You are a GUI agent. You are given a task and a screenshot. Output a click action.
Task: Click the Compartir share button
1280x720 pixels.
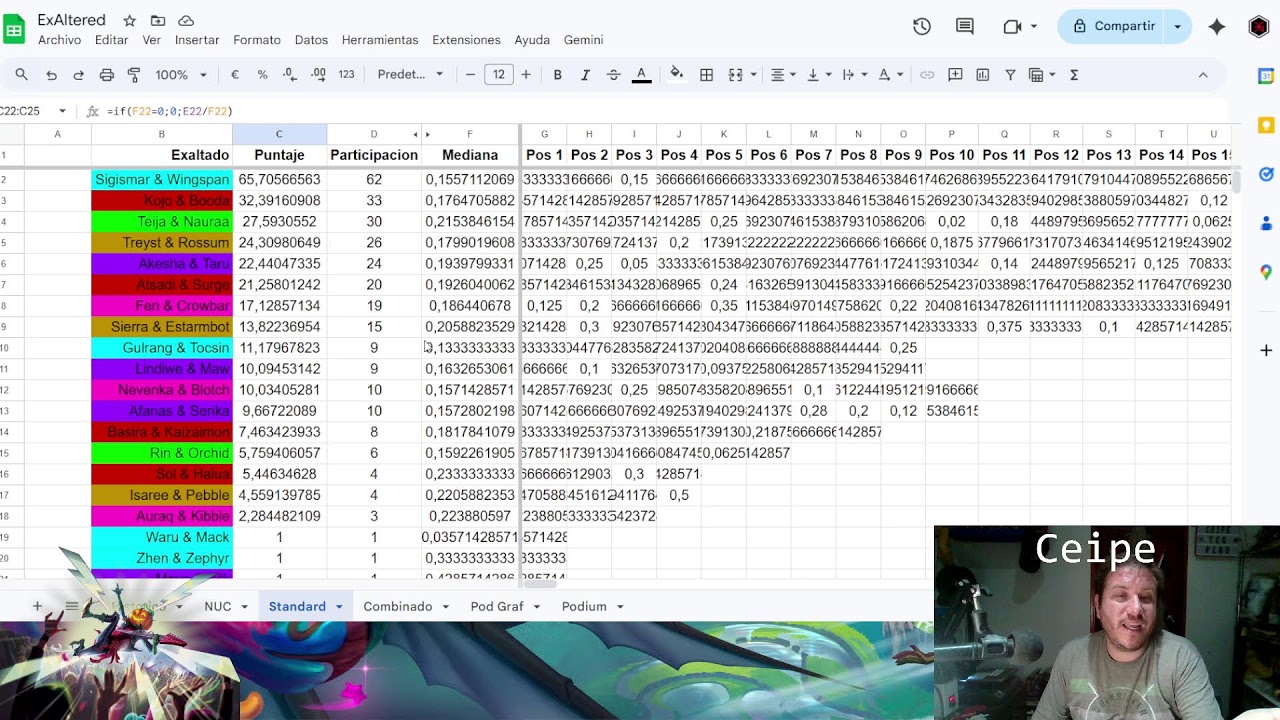[1113, 27]
